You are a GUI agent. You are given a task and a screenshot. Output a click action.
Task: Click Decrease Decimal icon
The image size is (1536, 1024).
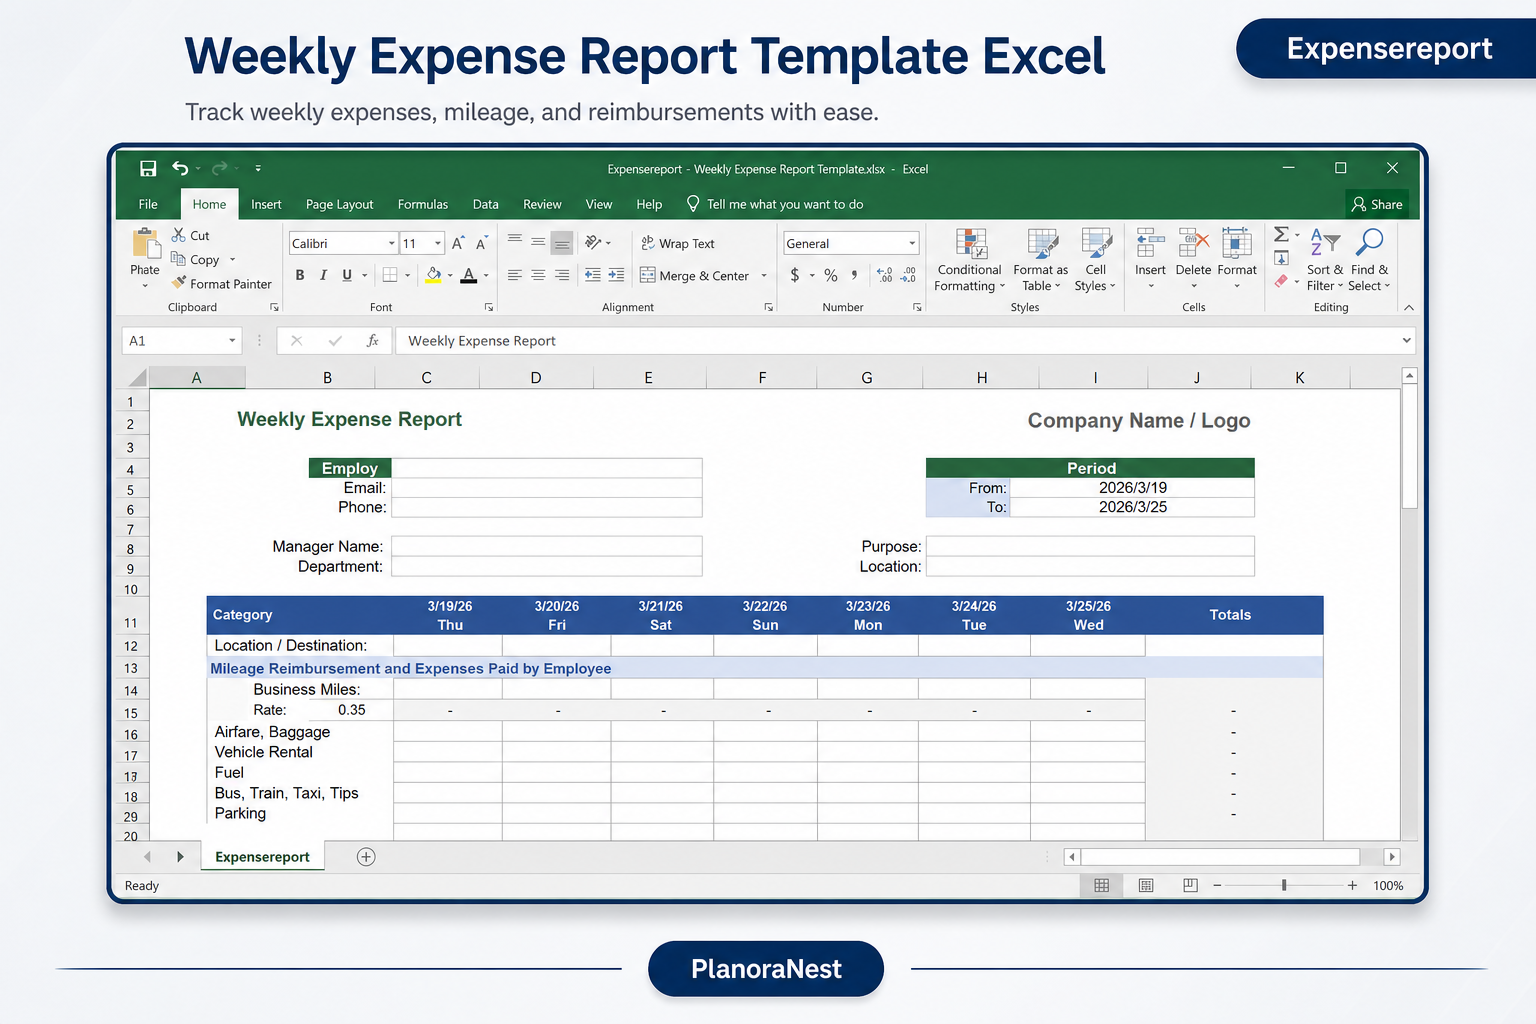click(908, 275)
